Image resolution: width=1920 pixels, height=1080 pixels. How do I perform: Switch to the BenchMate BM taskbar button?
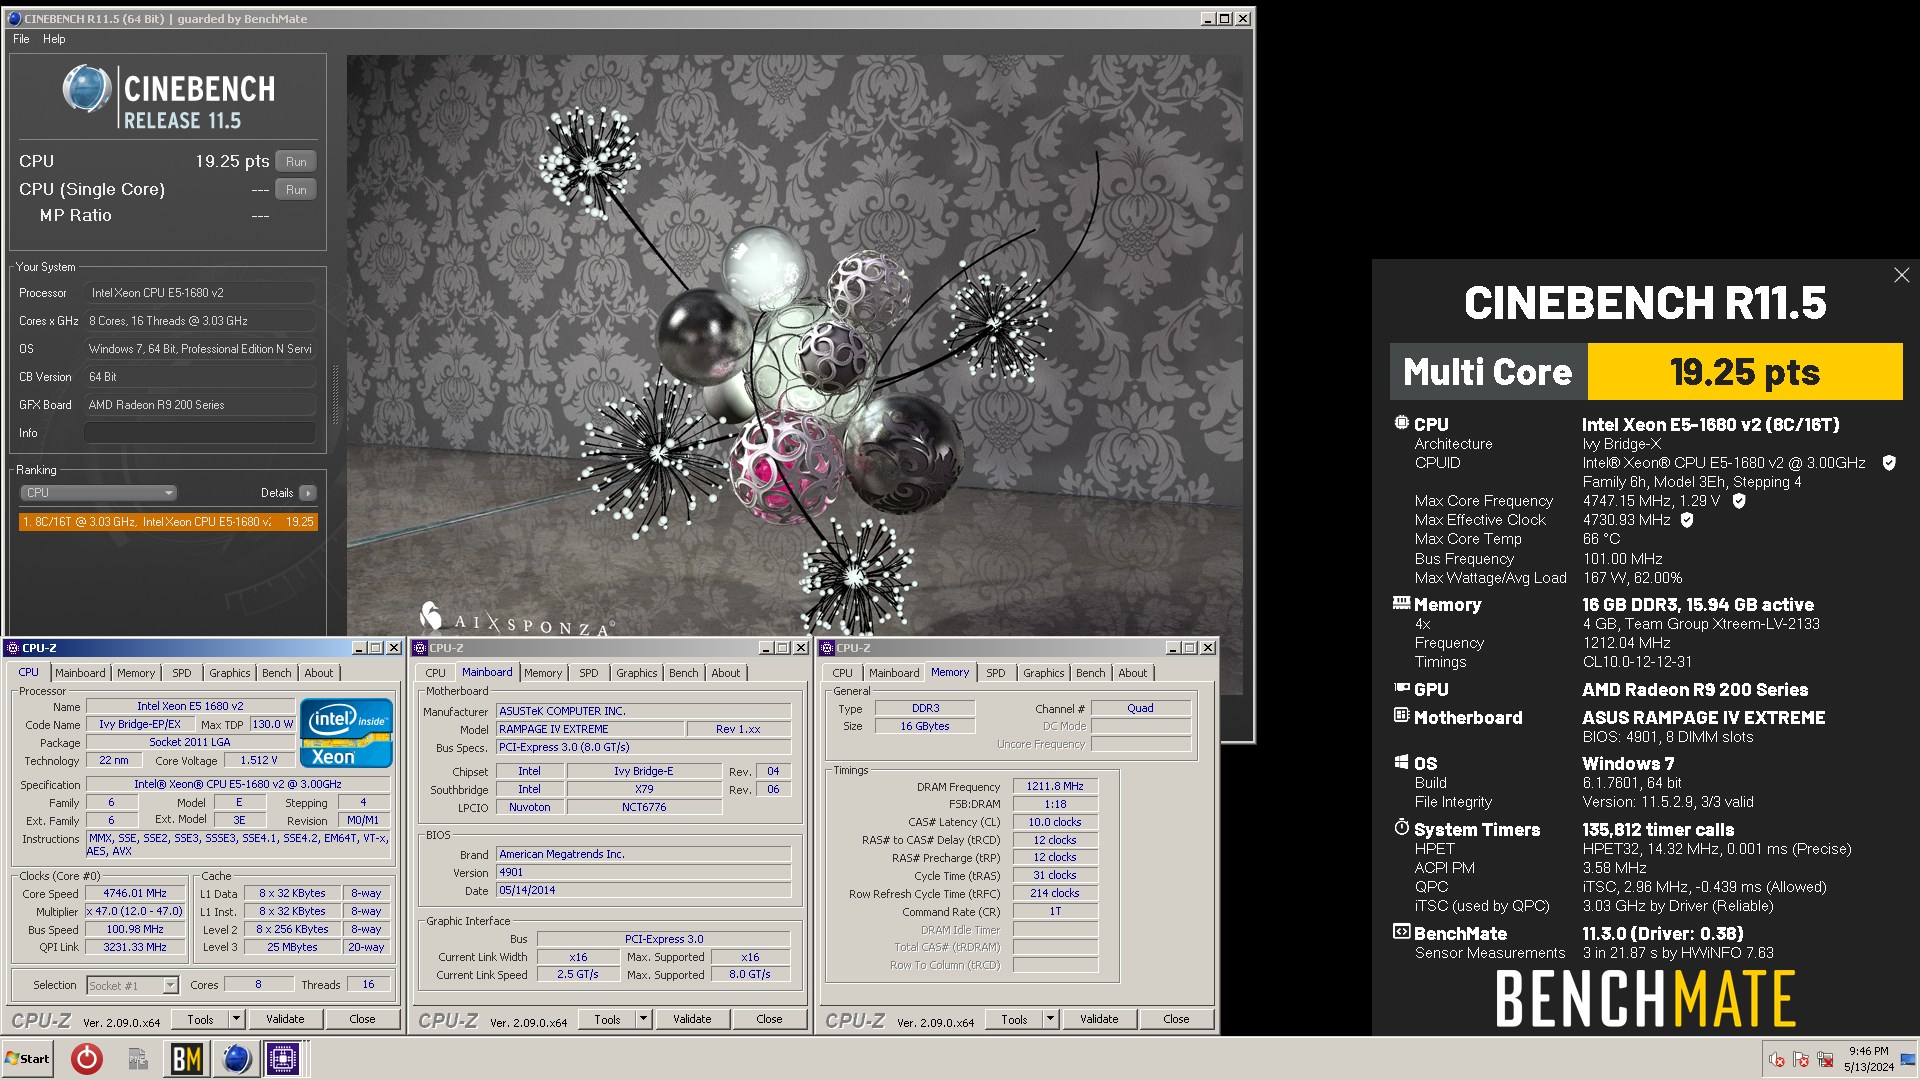(187, 1058)
